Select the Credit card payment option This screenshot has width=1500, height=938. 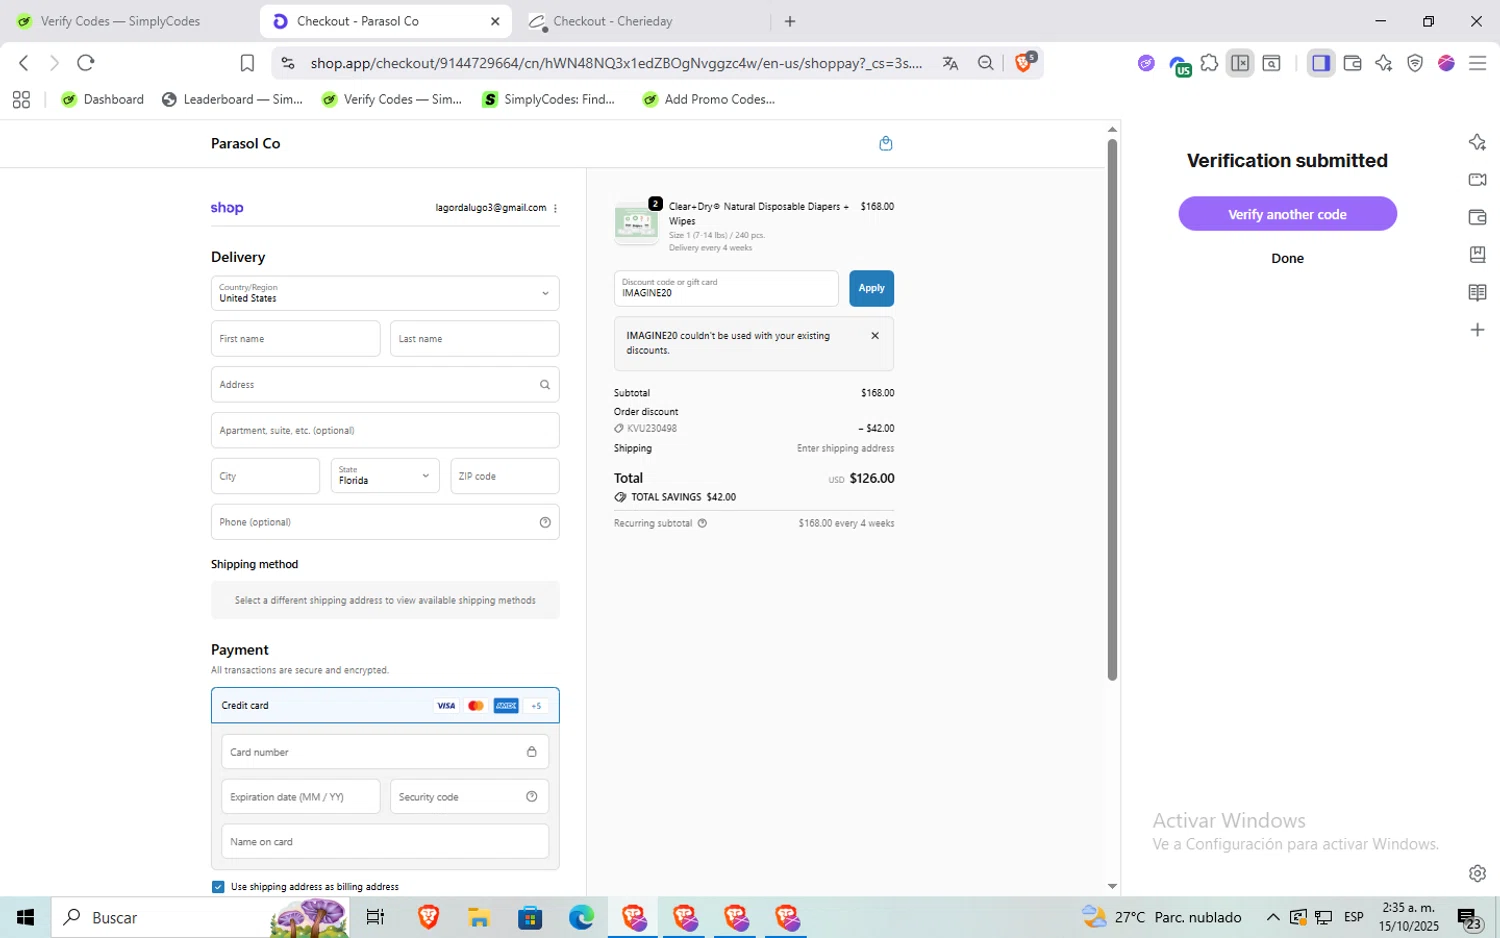click(x=385, y=705)
